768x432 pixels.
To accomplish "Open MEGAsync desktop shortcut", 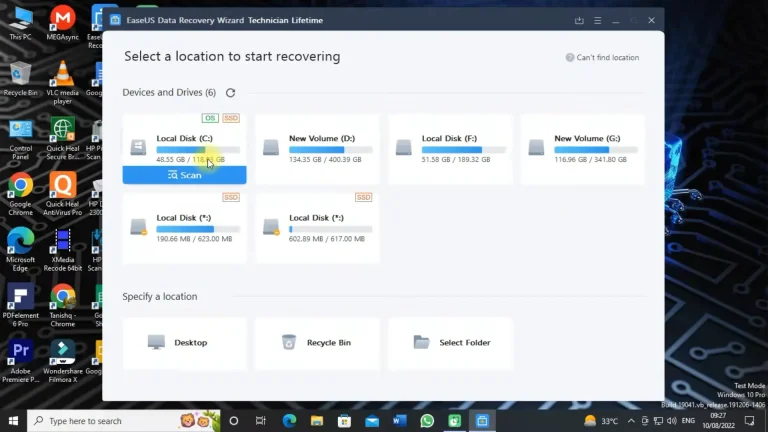I will 63,24.
